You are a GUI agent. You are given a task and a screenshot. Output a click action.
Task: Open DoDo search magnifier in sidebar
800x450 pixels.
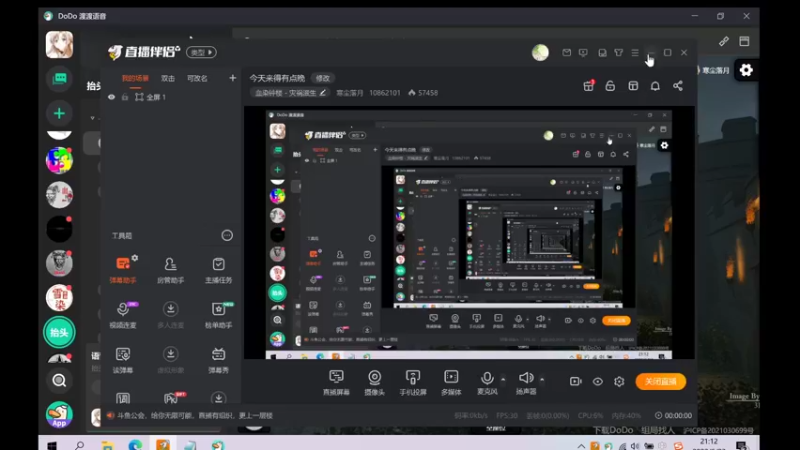point(59,381)
